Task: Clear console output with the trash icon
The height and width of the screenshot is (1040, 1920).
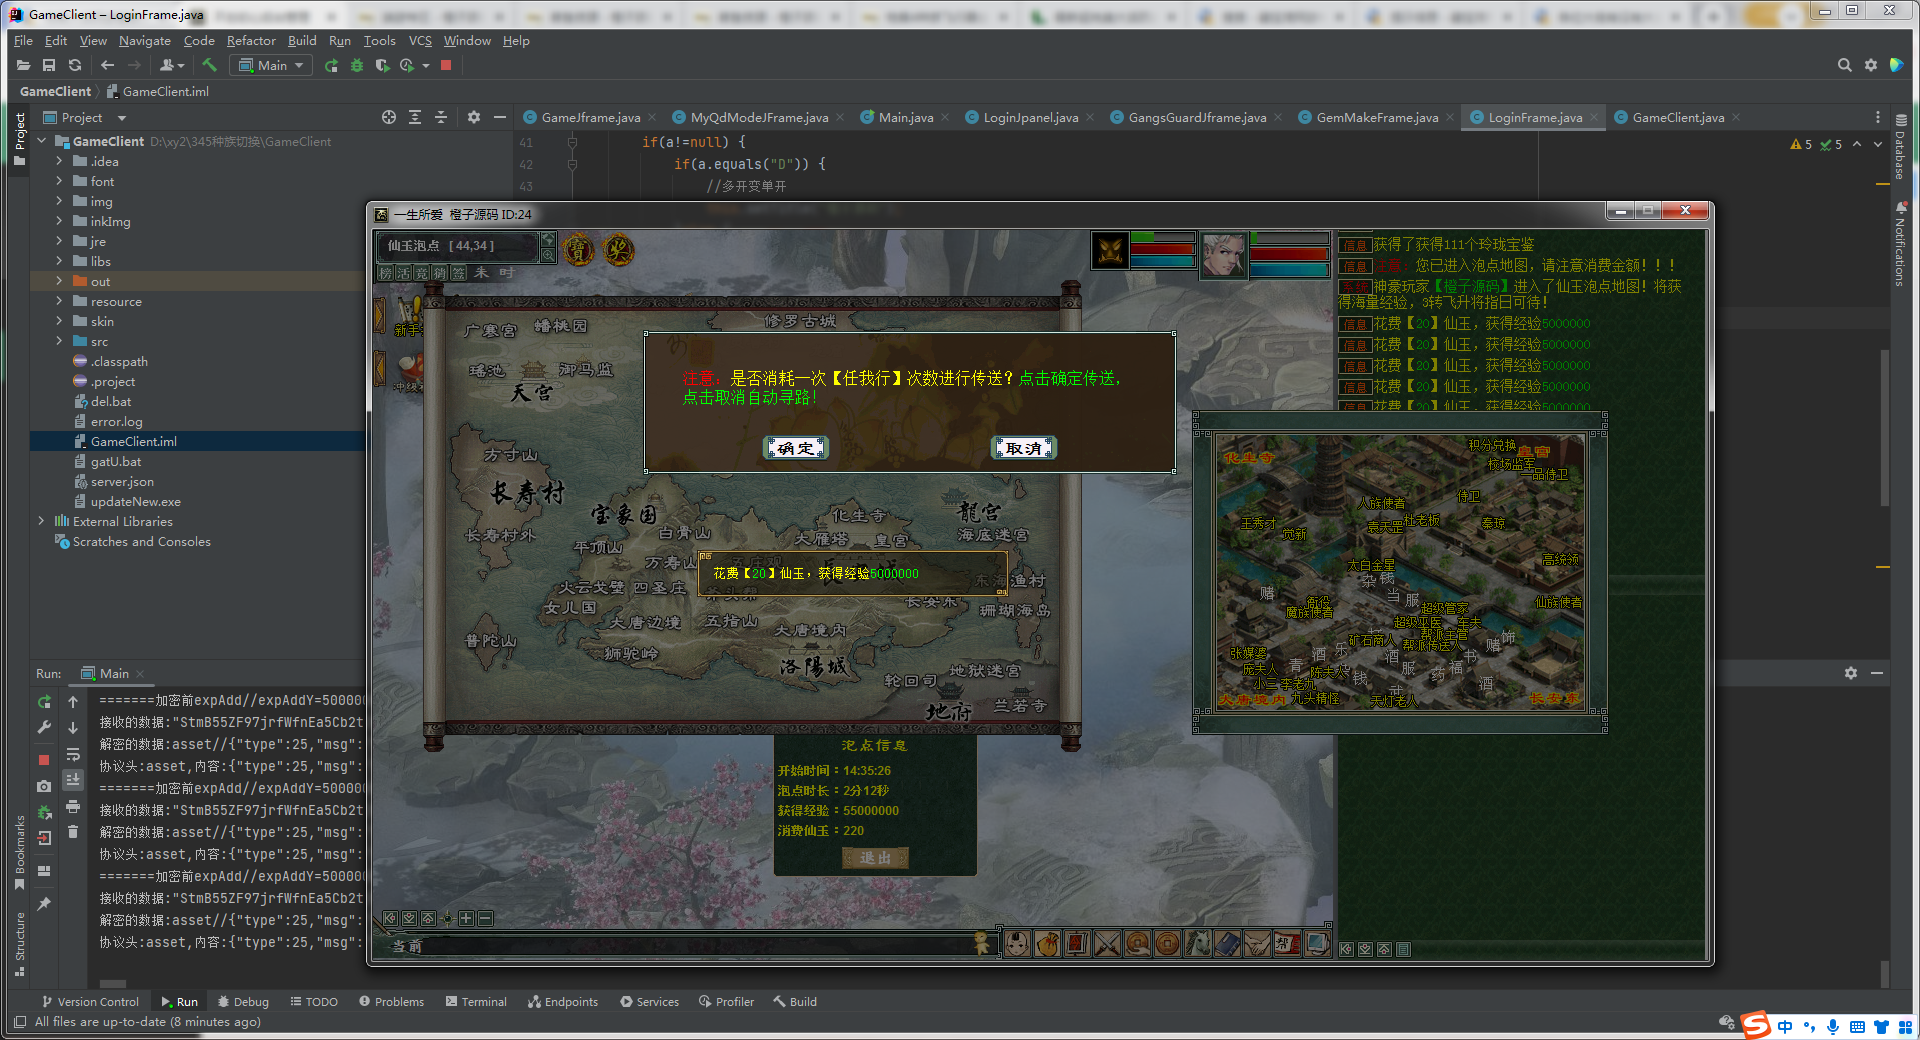Action: (x=73, y=832)
